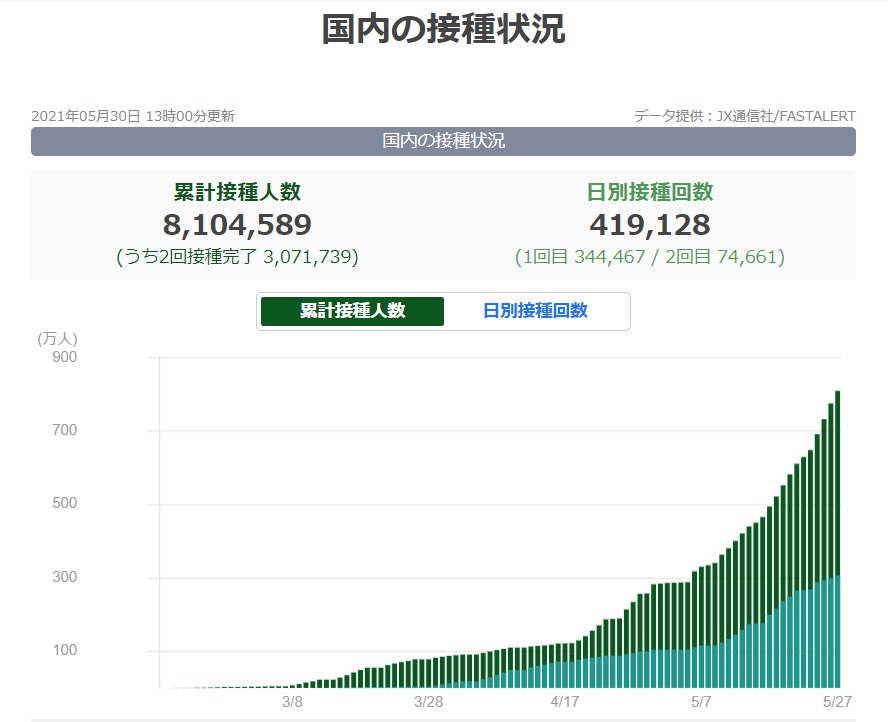The image size is (888, 722).
Task: Switch to the 日別接種回数 tab
Action: 535,311
